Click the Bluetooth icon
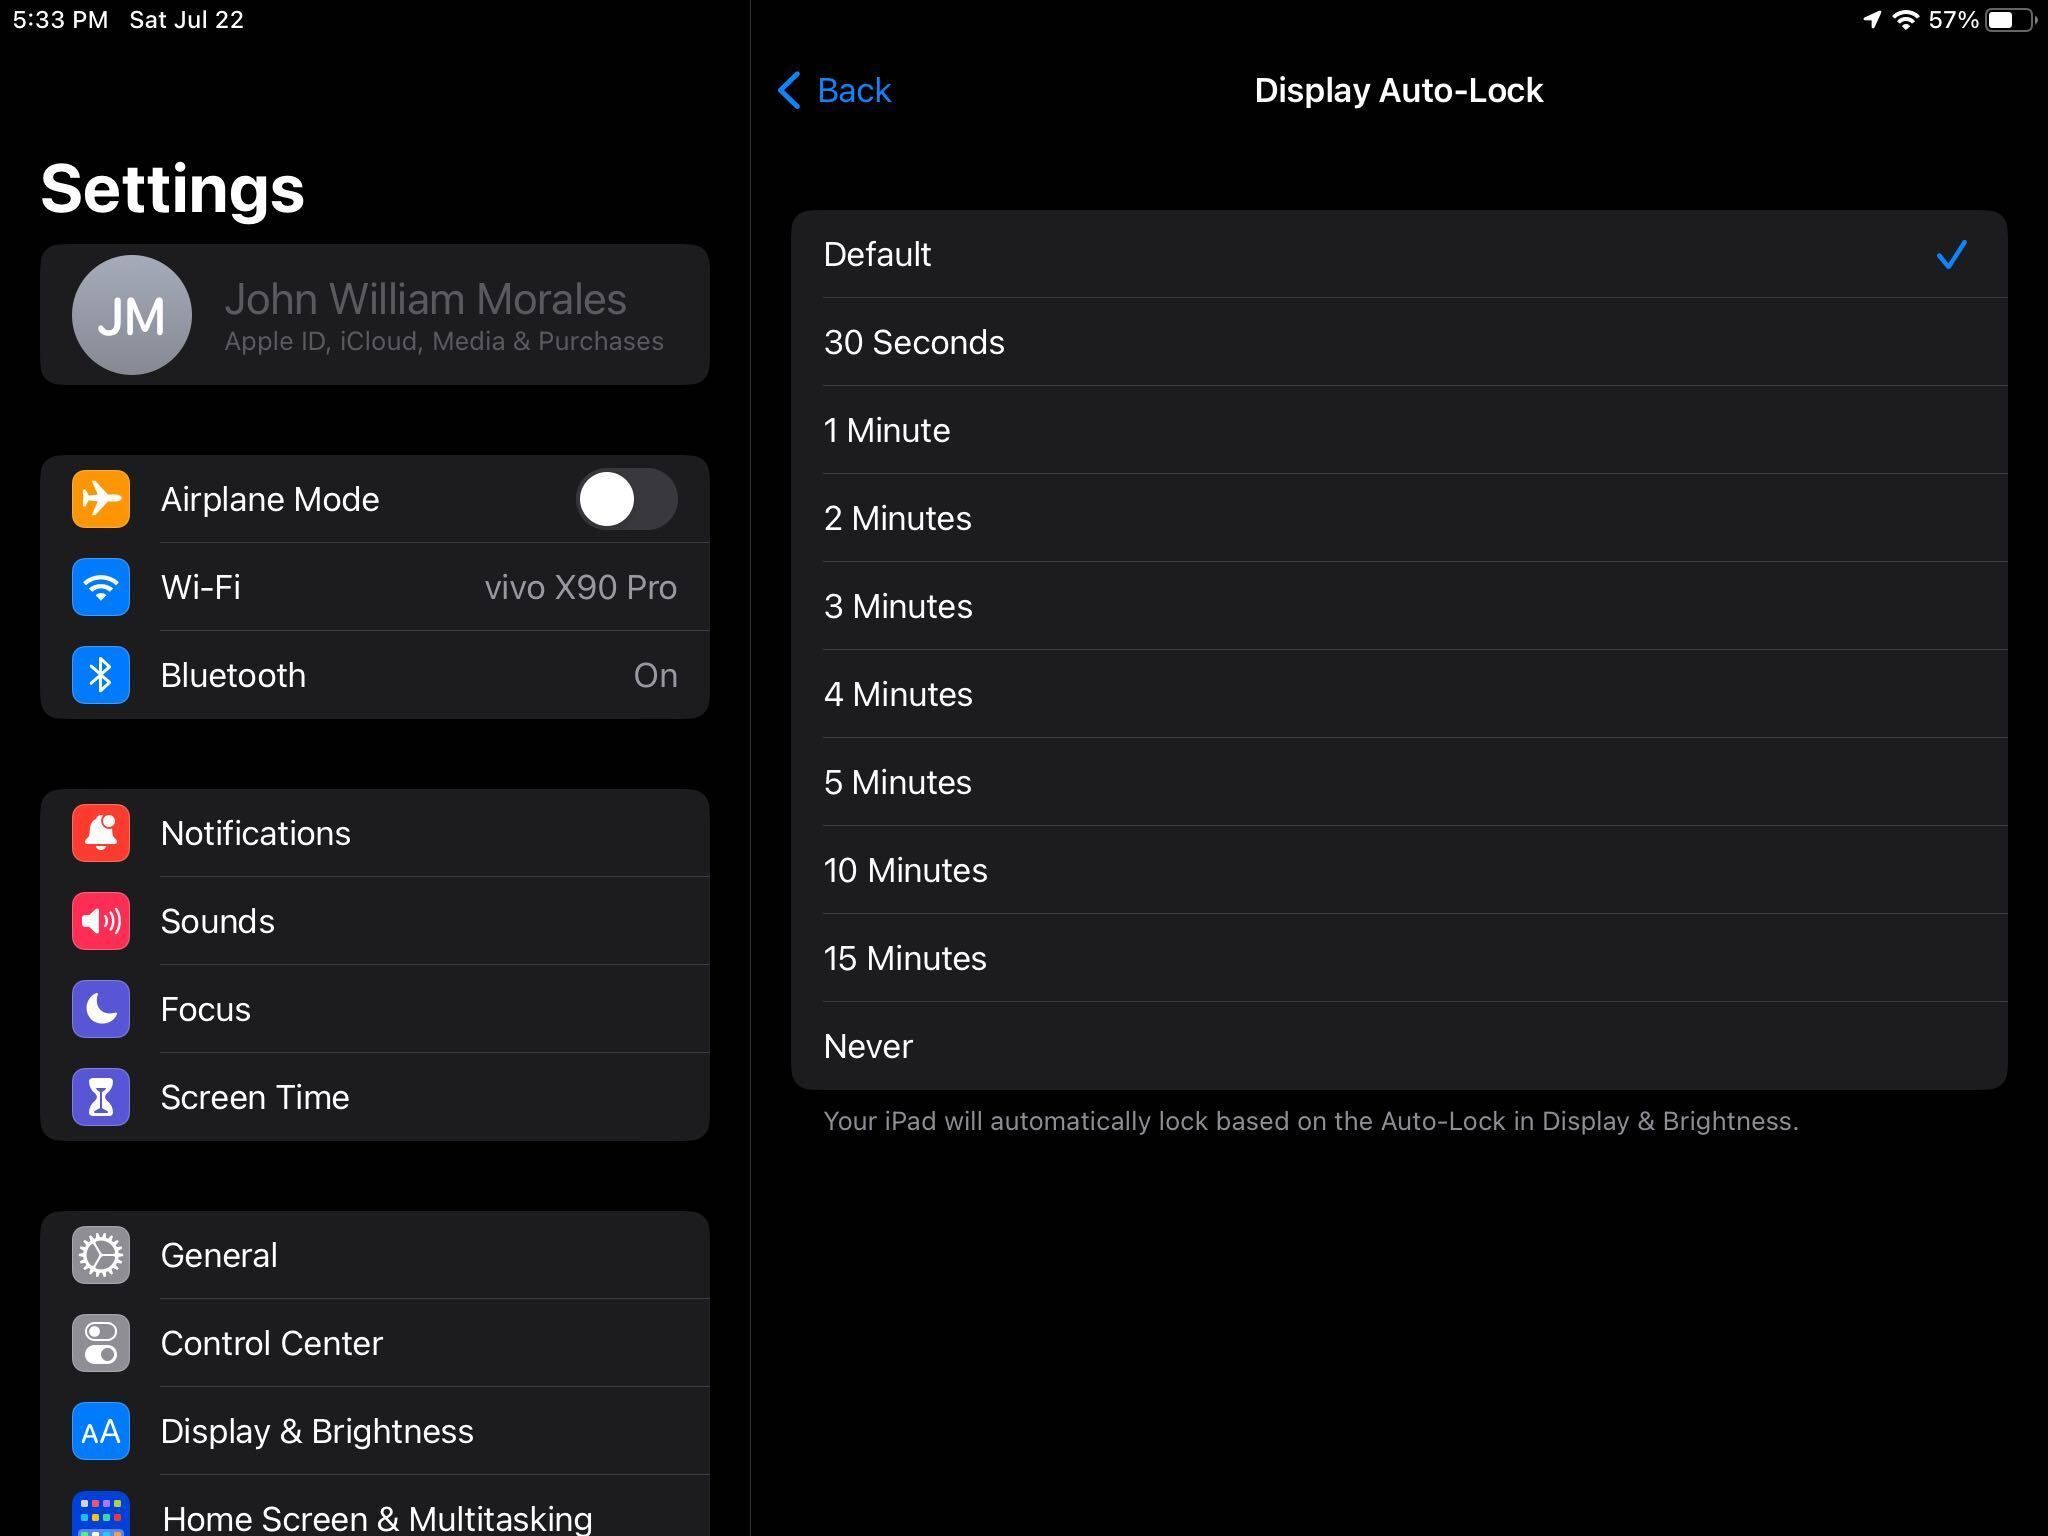This screenshot has width=2048, height=1536. click(100, 675)
